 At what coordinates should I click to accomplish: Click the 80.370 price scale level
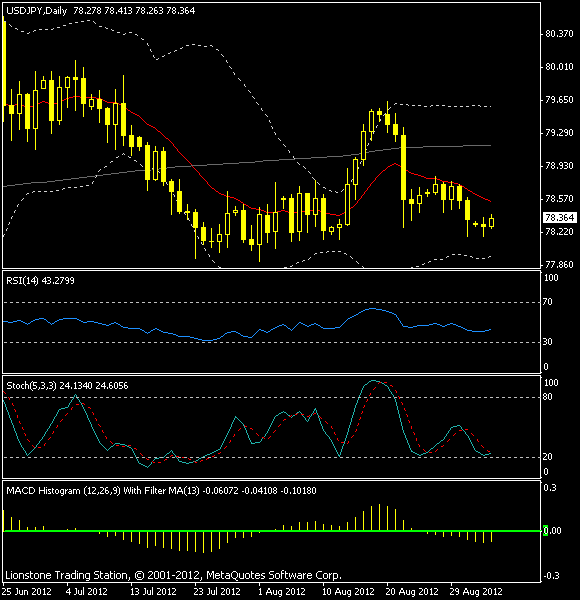559,34
